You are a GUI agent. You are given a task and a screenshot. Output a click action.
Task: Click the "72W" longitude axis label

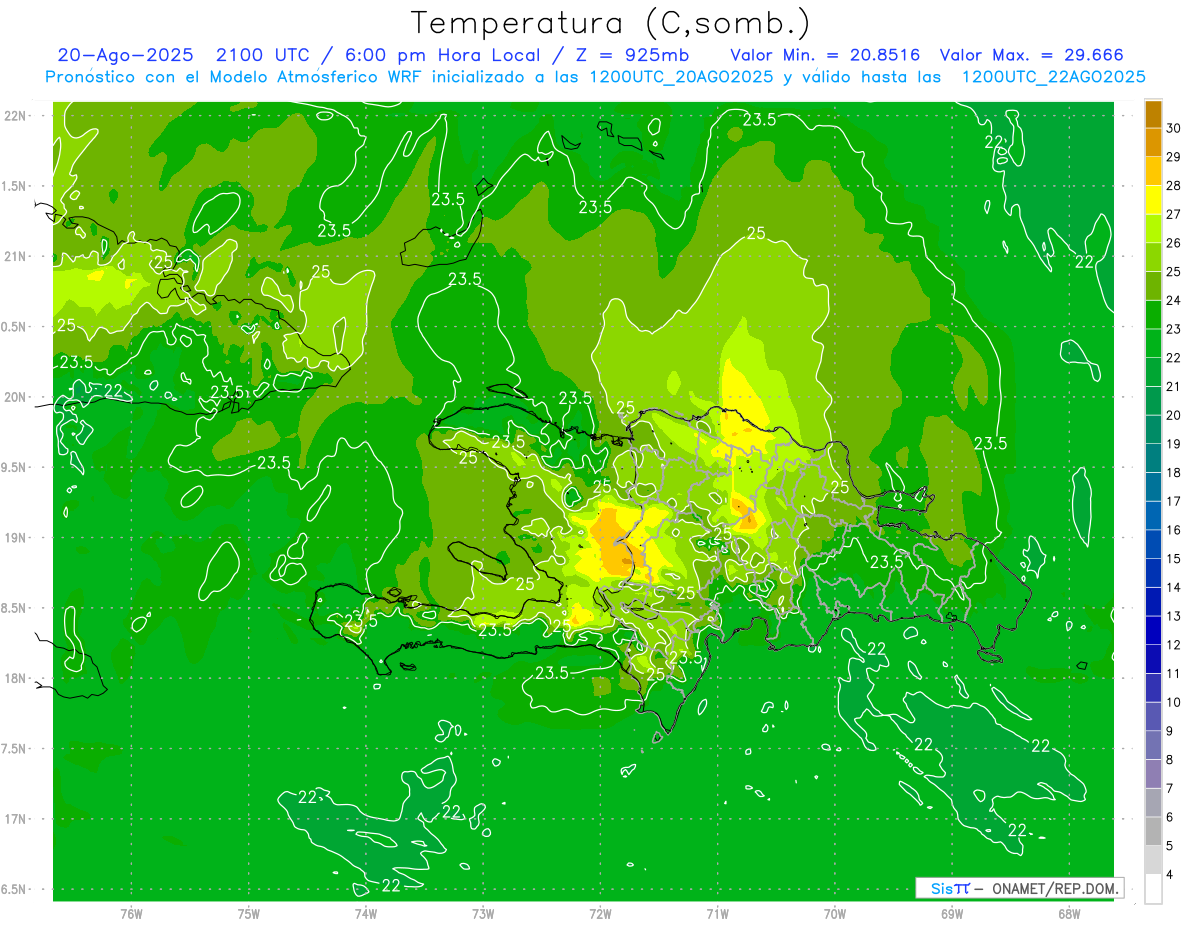tap(600, 913)
